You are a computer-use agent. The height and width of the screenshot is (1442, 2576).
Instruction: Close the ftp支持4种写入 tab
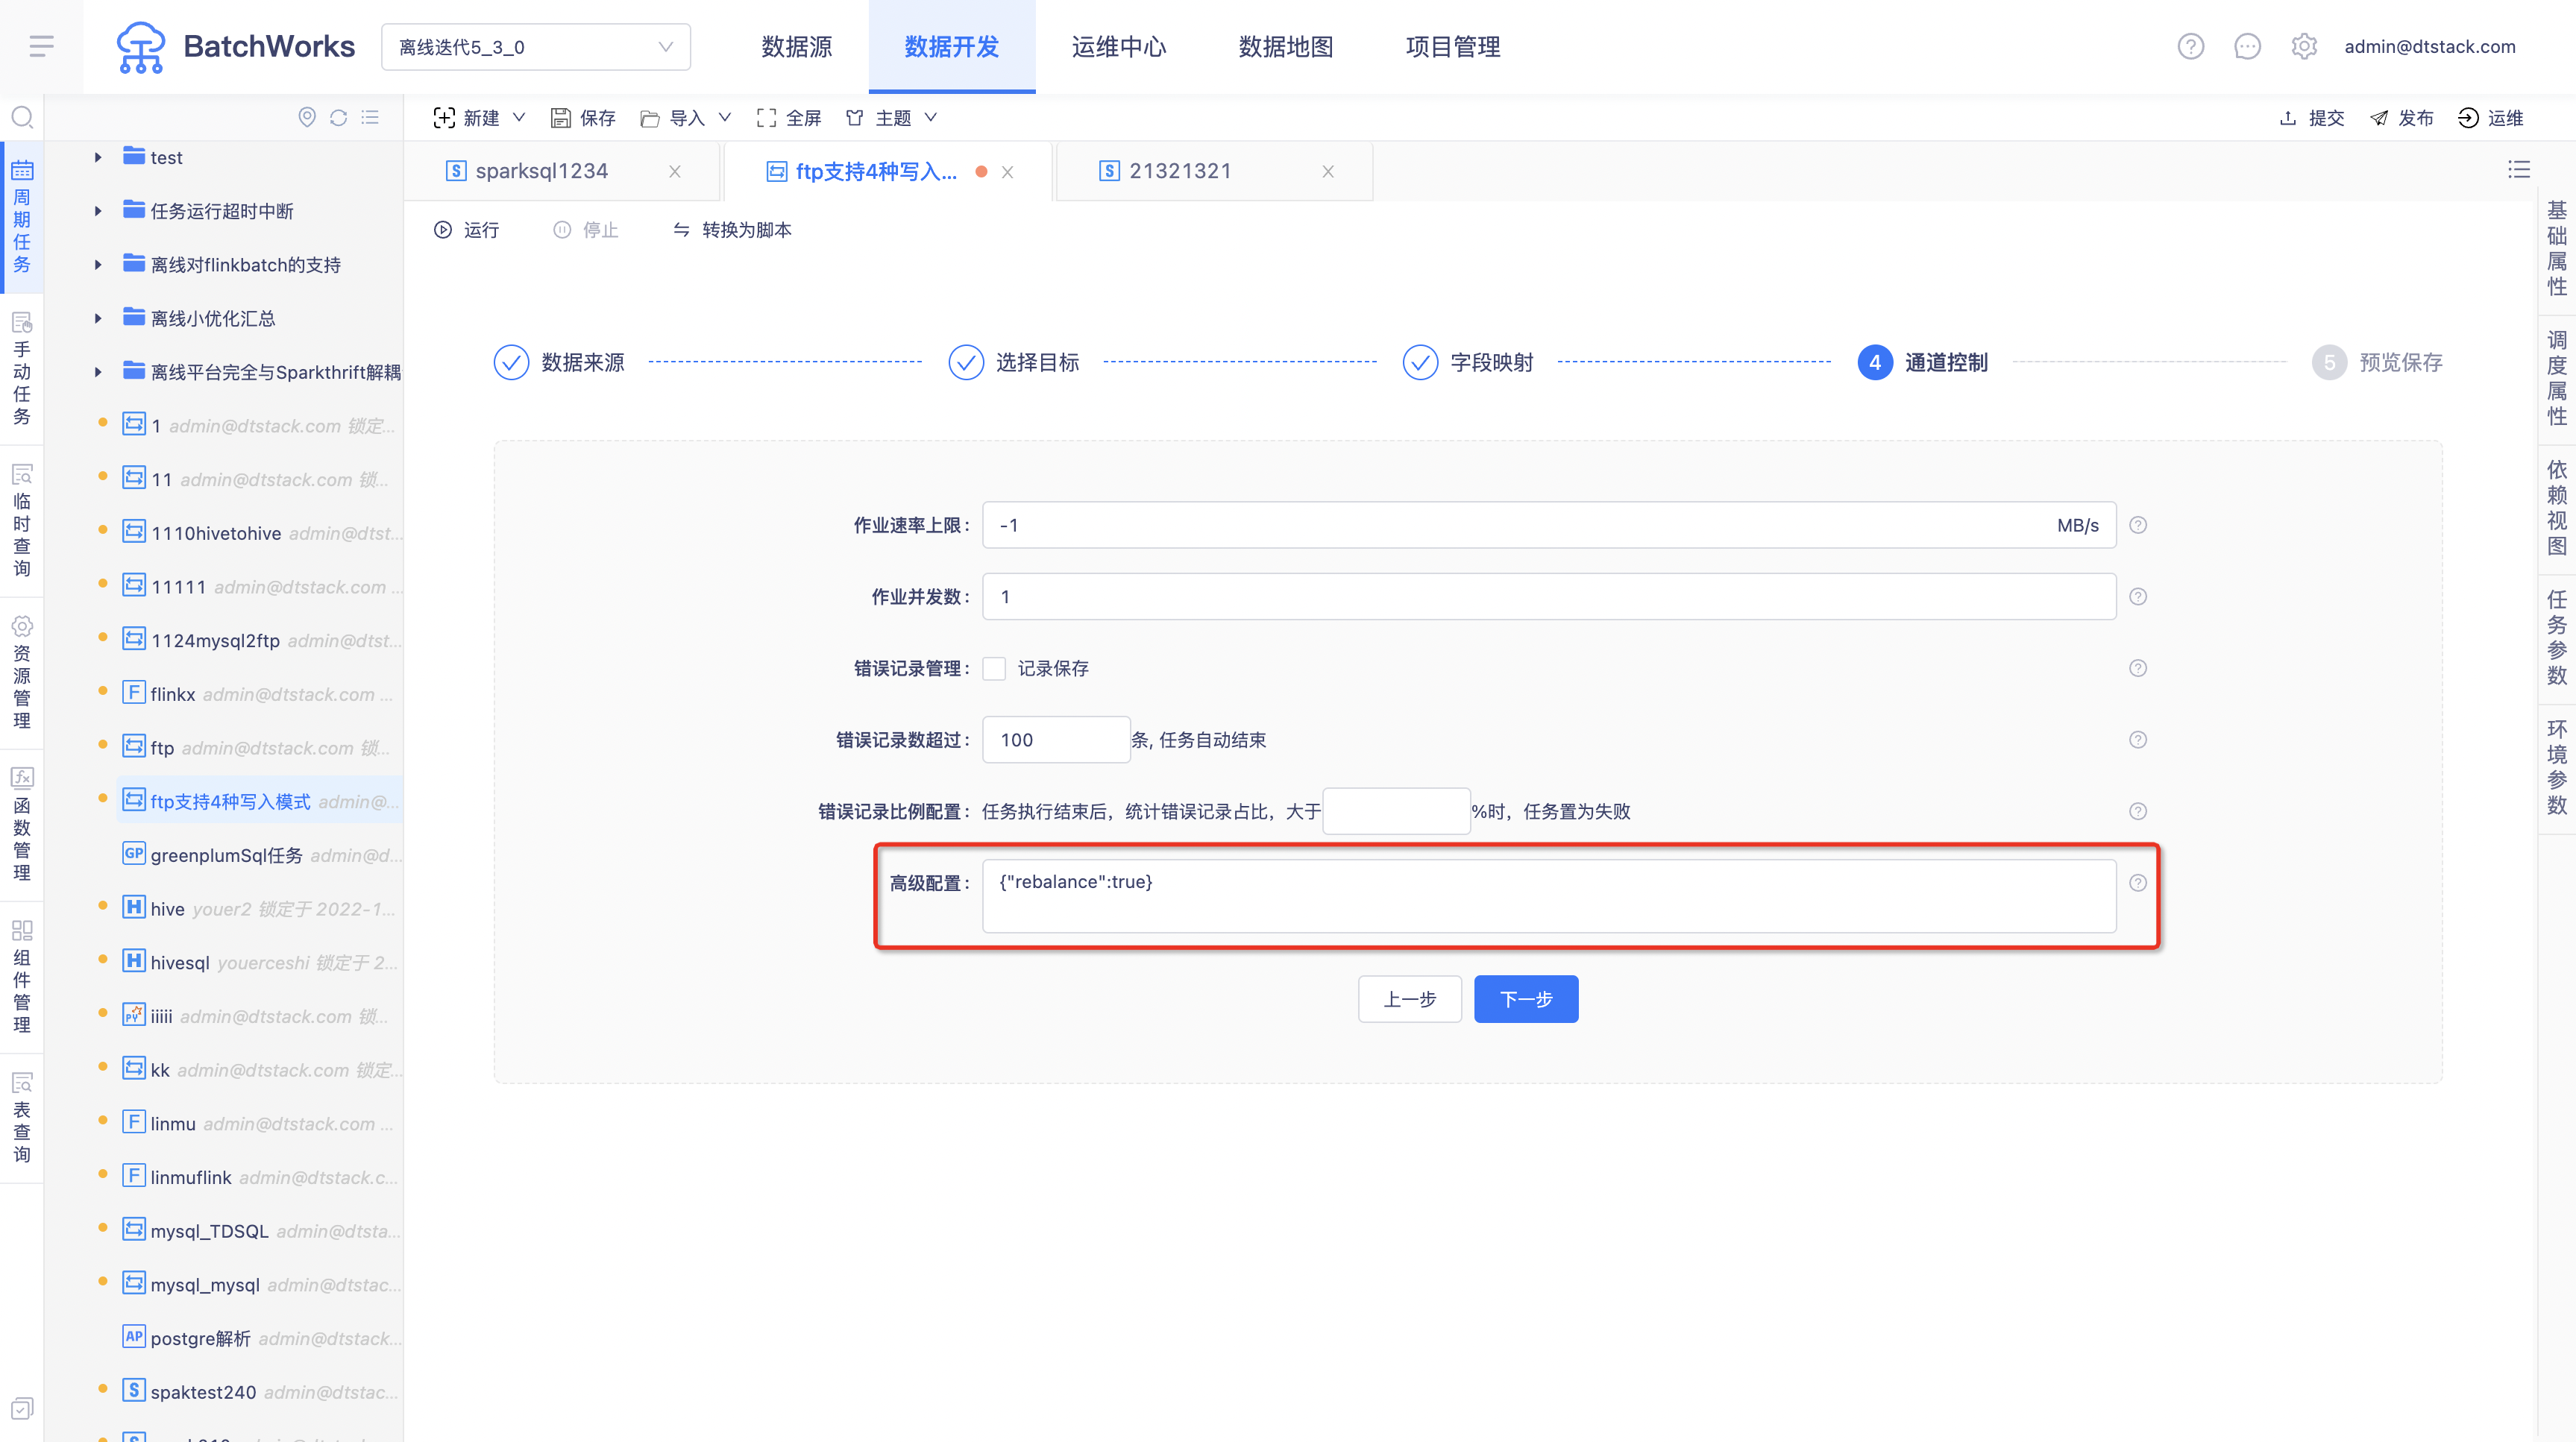1008,172
